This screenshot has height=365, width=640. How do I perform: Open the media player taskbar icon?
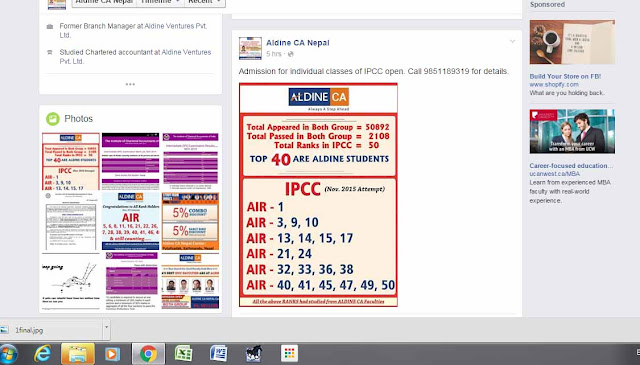coord(112,354)
